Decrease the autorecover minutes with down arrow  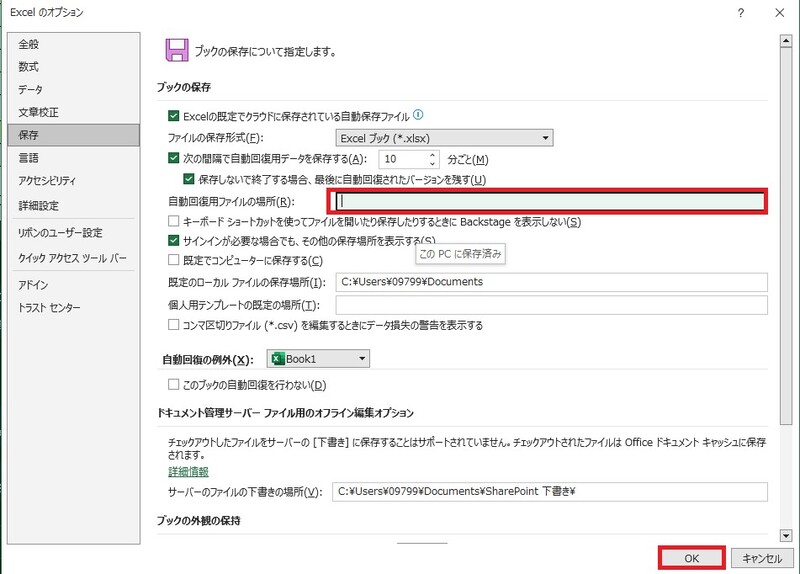coord(432,163)
